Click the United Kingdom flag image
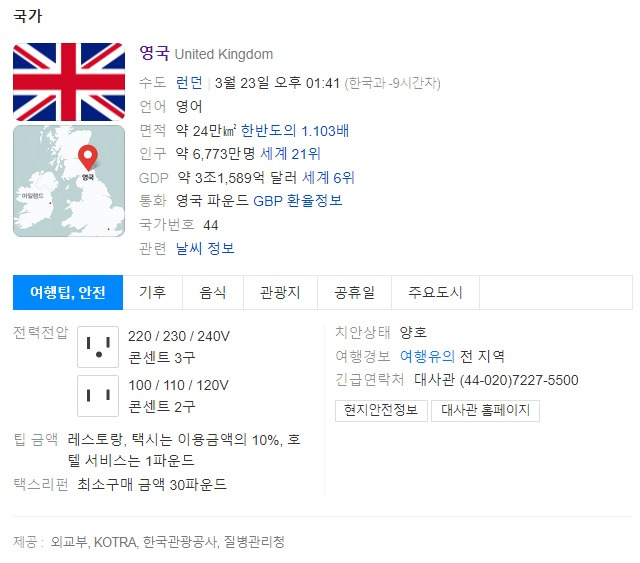Viewport: 640px width, 563px height. click(69, 82)
